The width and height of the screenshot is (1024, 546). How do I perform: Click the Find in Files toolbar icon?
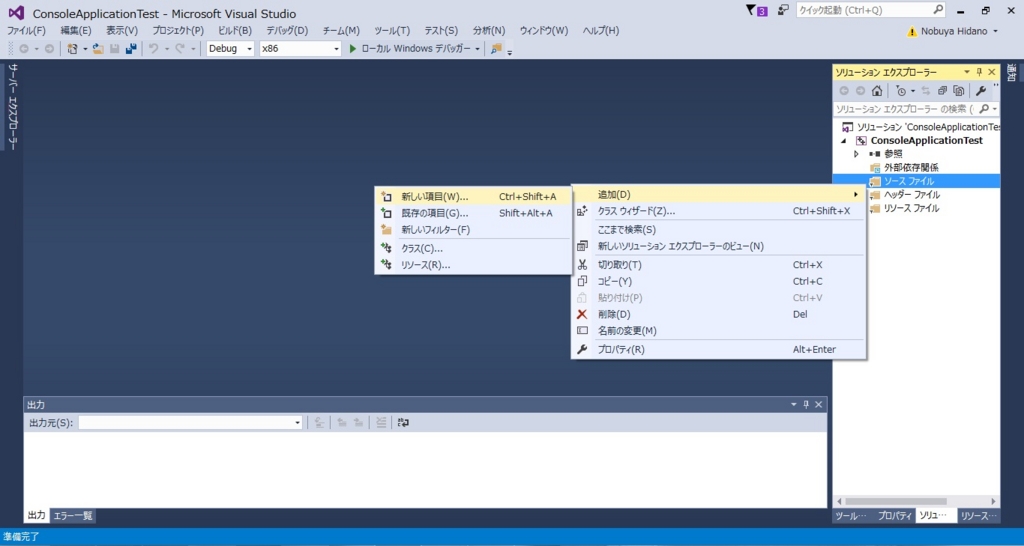point(496,49)
